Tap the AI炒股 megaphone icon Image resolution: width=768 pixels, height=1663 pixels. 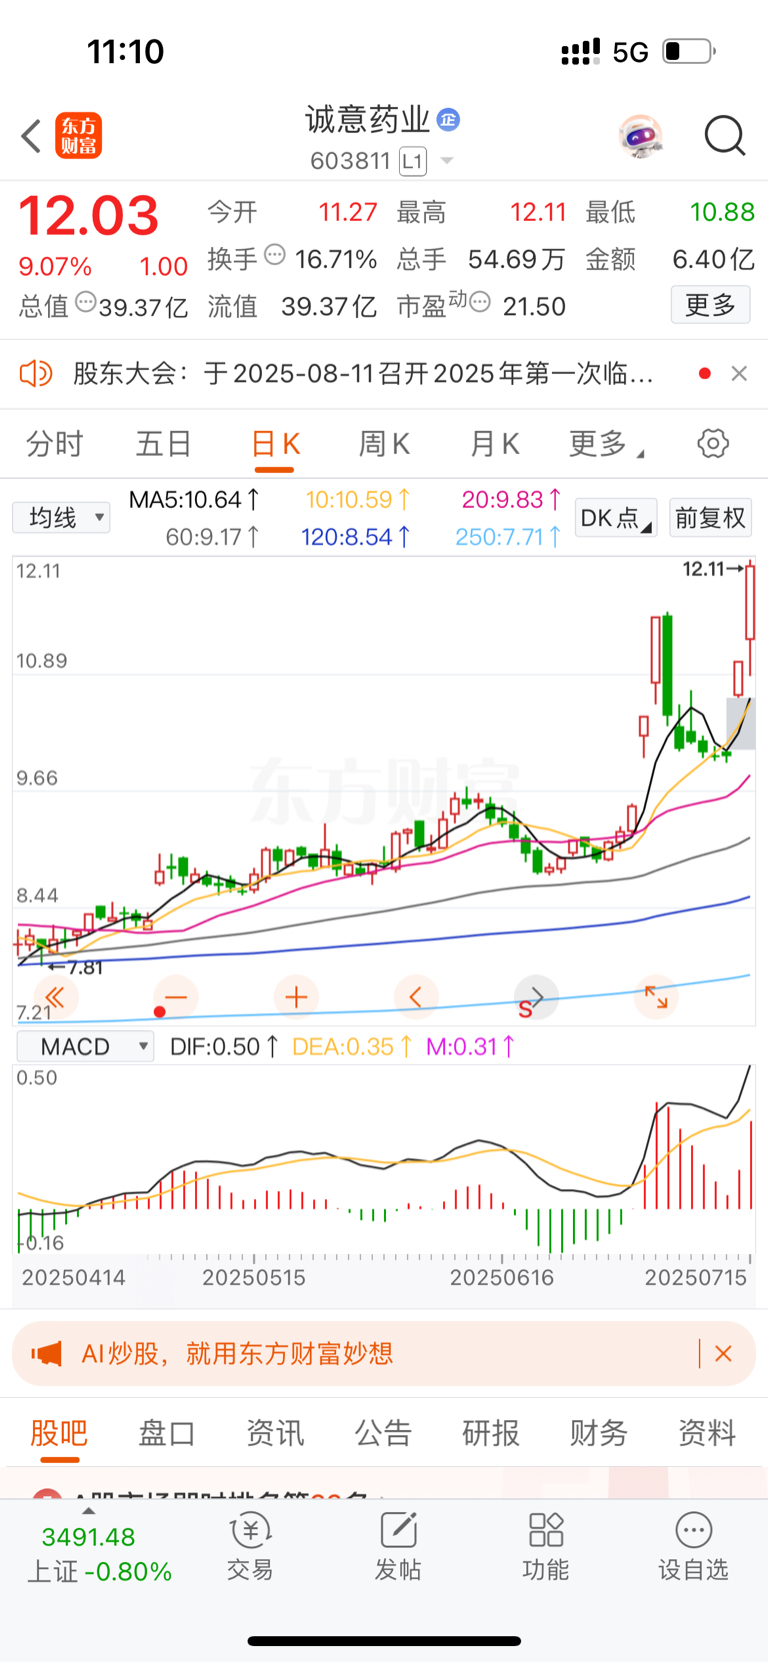46,1354
